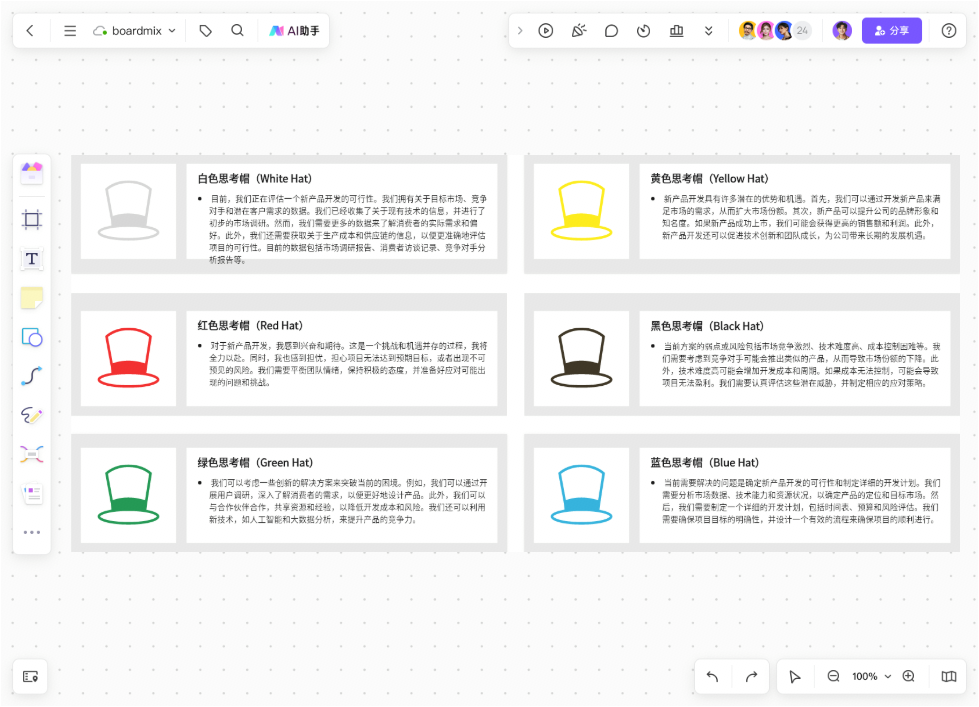Click the 白色思考帽 (White Hat) heading

[255, 179]
